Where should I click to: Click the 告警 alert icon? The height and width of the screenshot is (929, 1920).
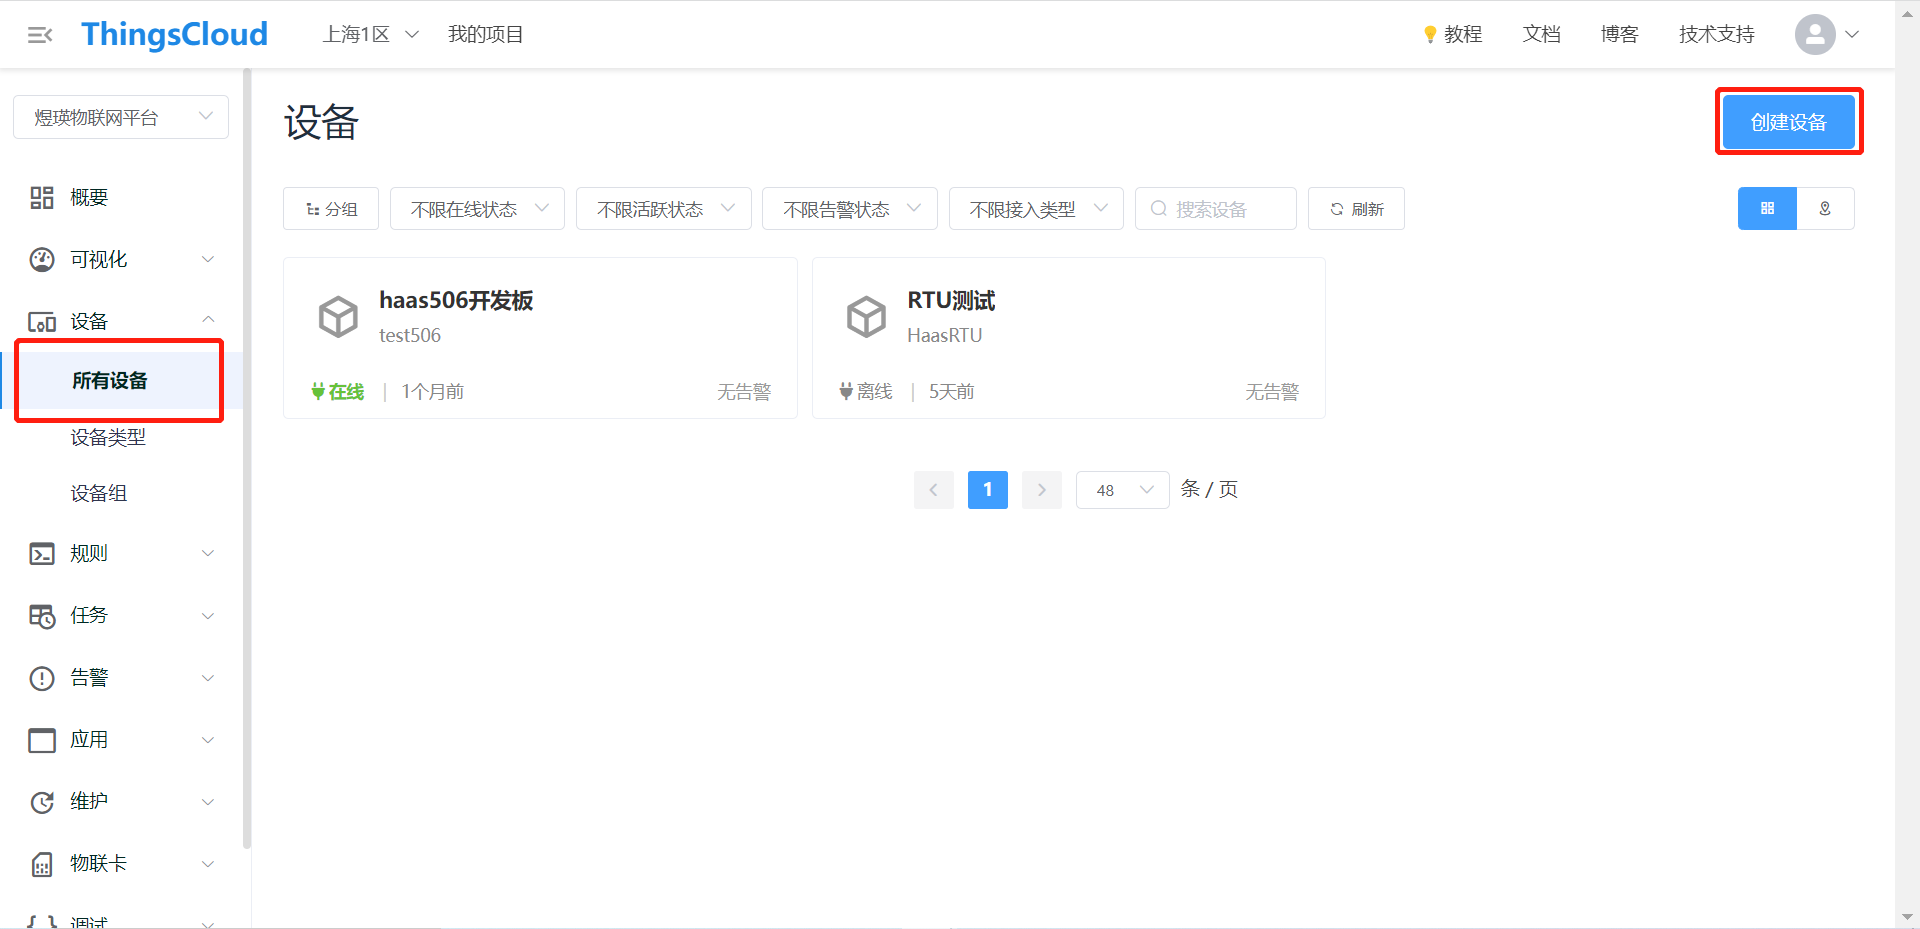click(42, 678)
